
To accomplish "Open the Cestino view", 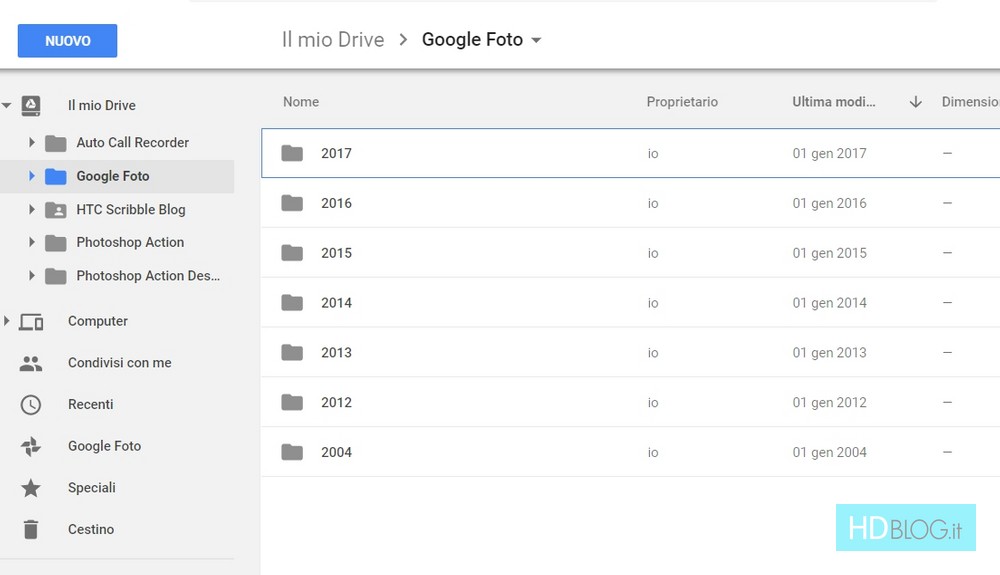I will click(x=91, y=529).
